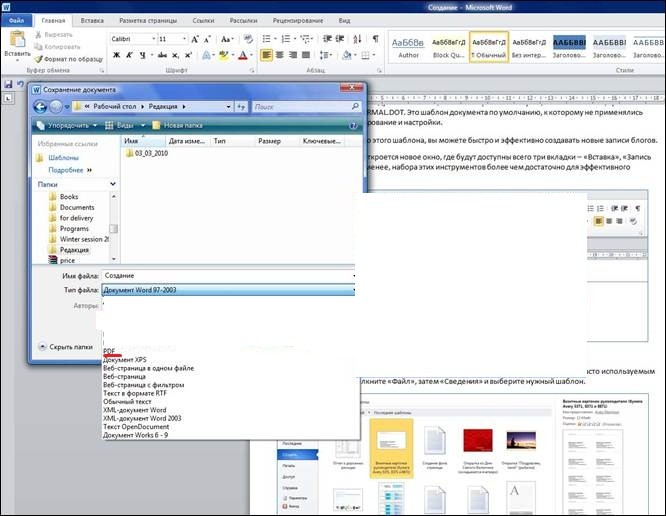Toggle Bold (Ж) formatting

tap(116, 55)
